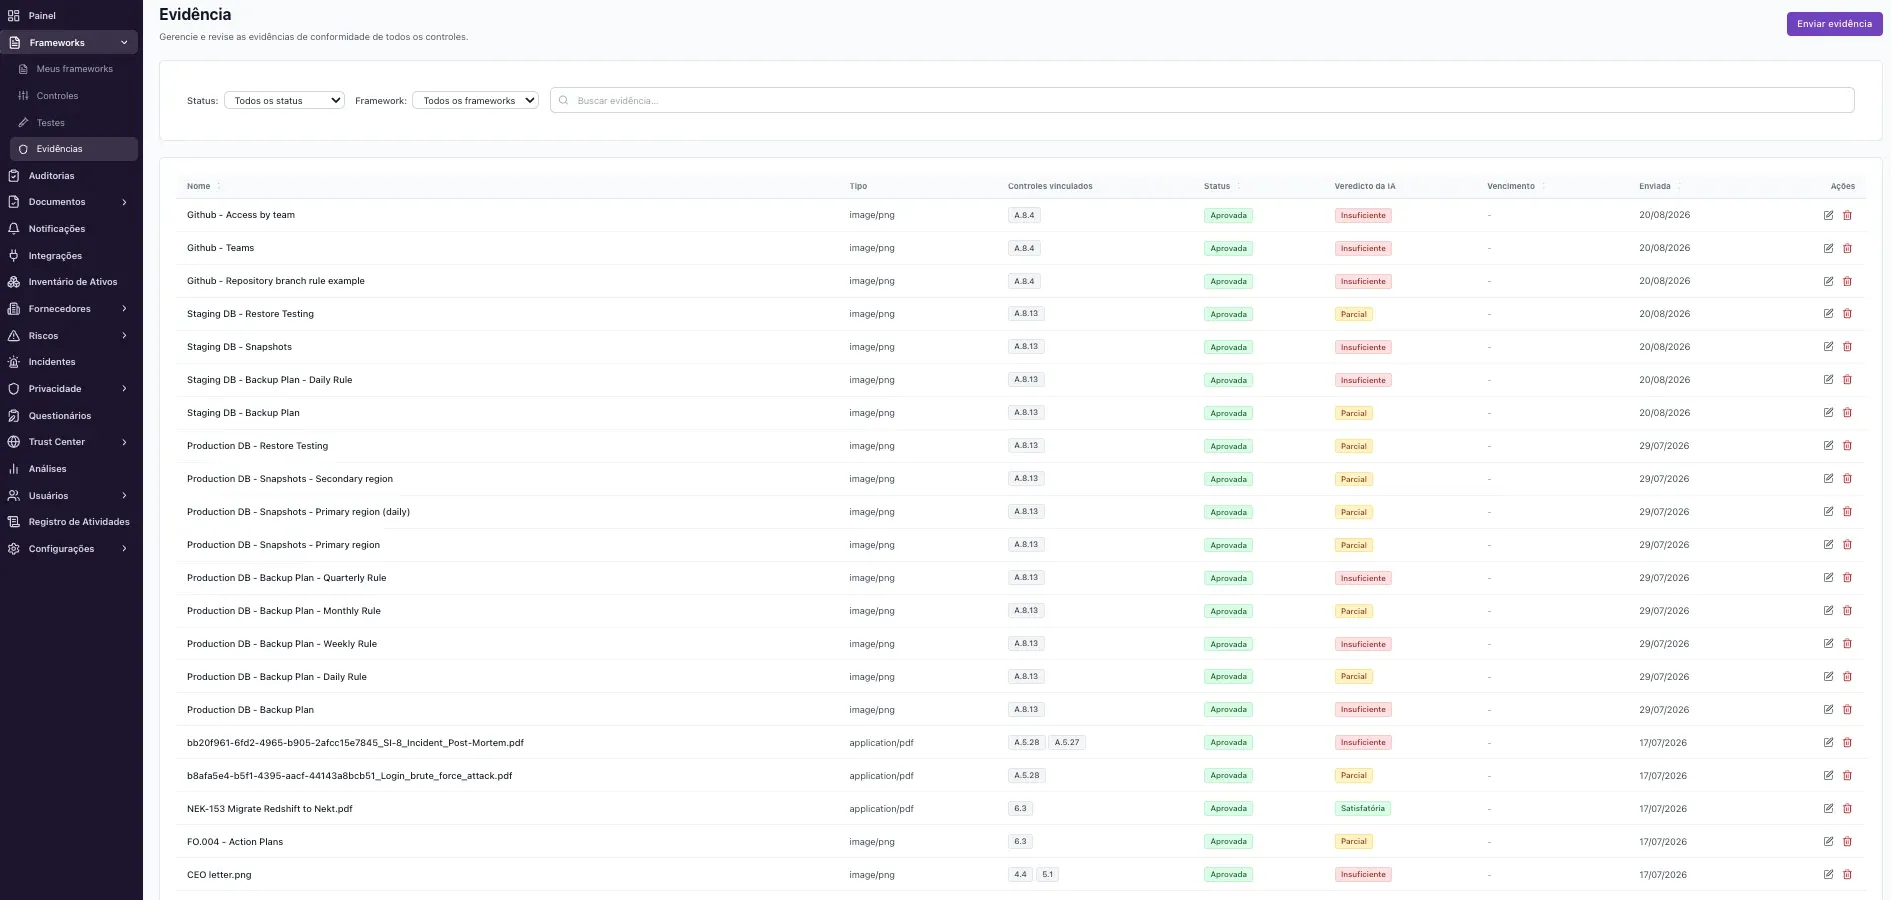This screenshot has width=1891, height=900.
Task: Click control tag A.5.27 on Incident Post-Mortem row
Action: [x=1067, y=743]
